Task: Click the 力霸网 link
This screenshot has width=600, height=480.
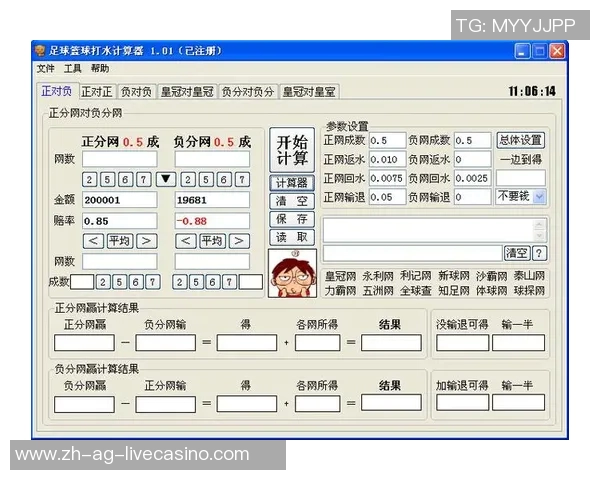Action: click(340, 291)
